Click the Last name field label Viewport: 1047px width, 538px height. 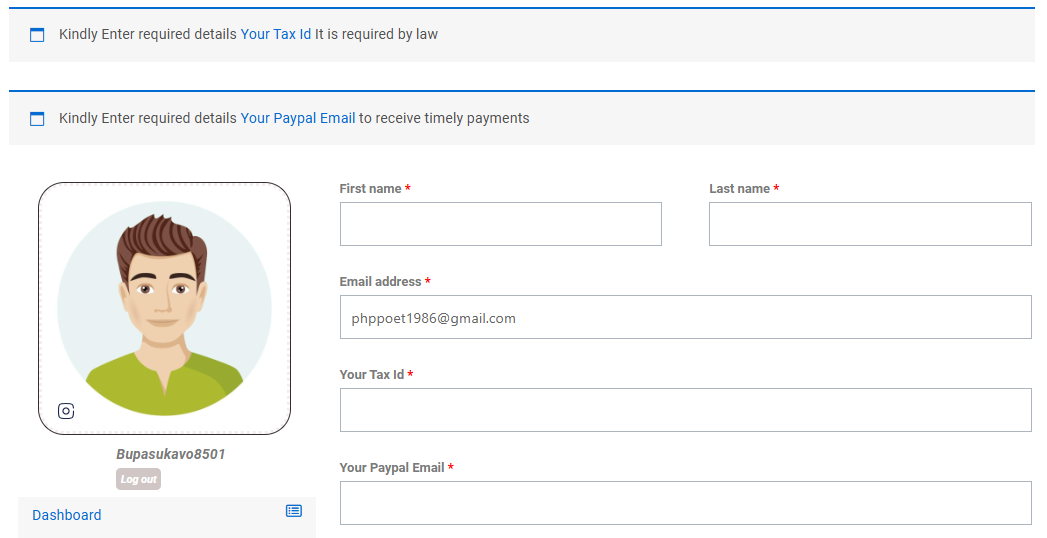(x=739, y=189)
